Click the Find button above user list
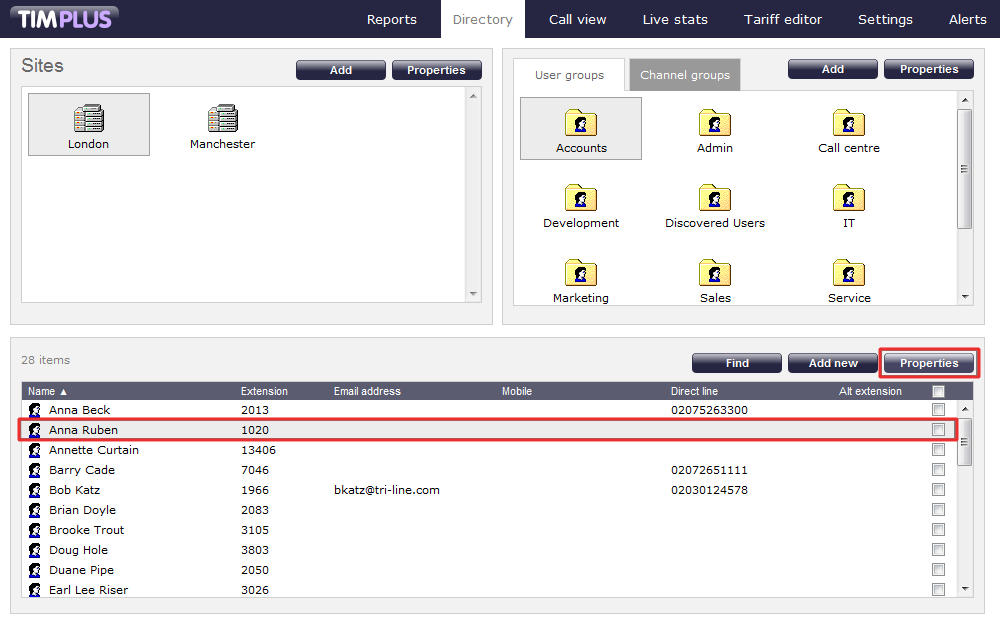Image resolution: width=1000 pixels, height=627 pixels. point(737,363)
